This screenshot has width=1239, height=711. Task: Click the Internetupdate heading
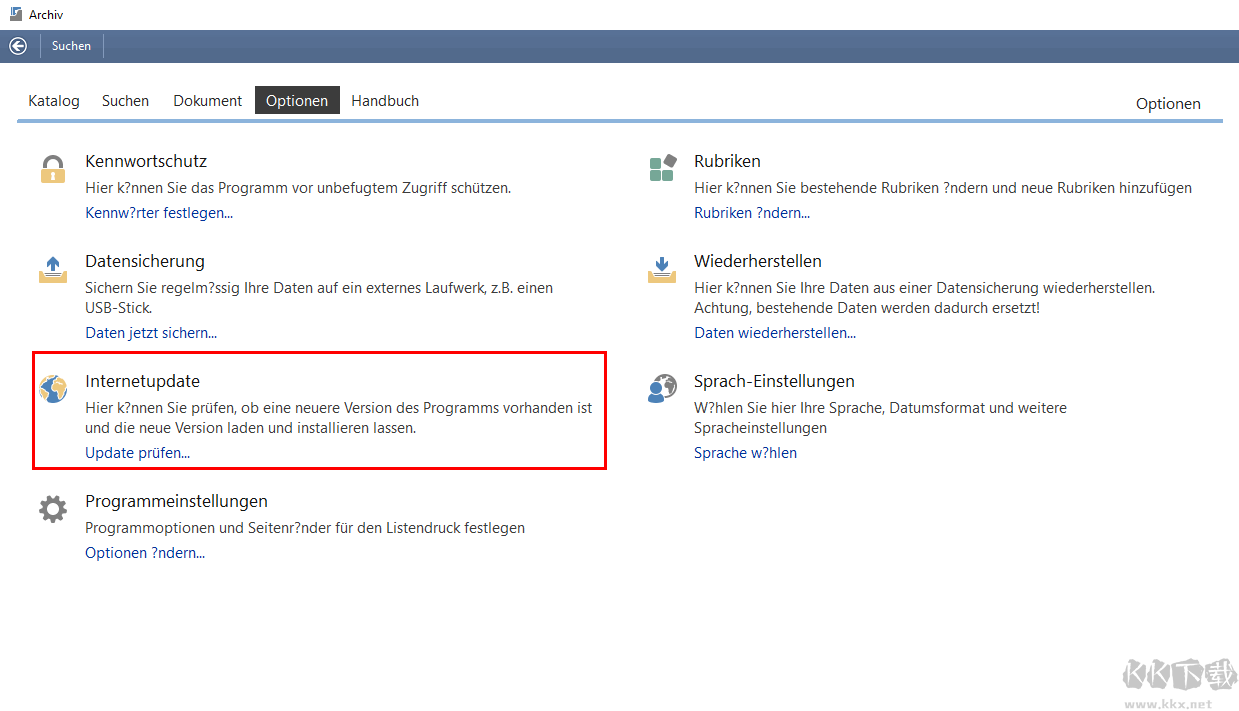[143, 381]
